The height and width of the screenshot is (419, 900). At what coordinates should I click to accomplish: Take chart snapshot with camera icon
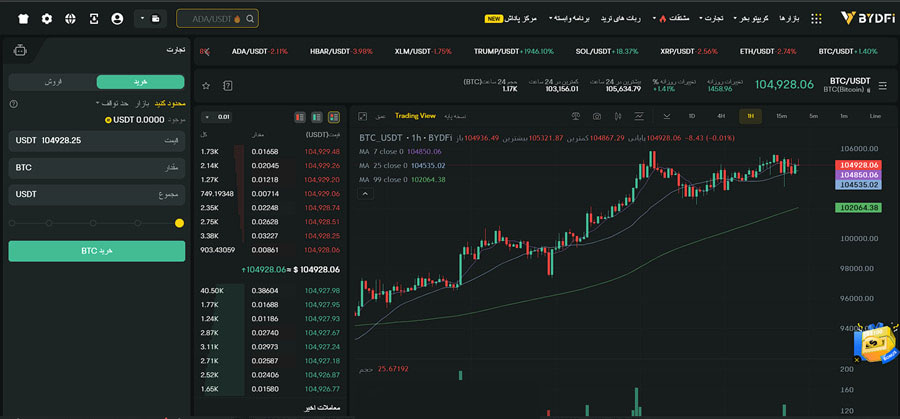[x=597, y=116]
